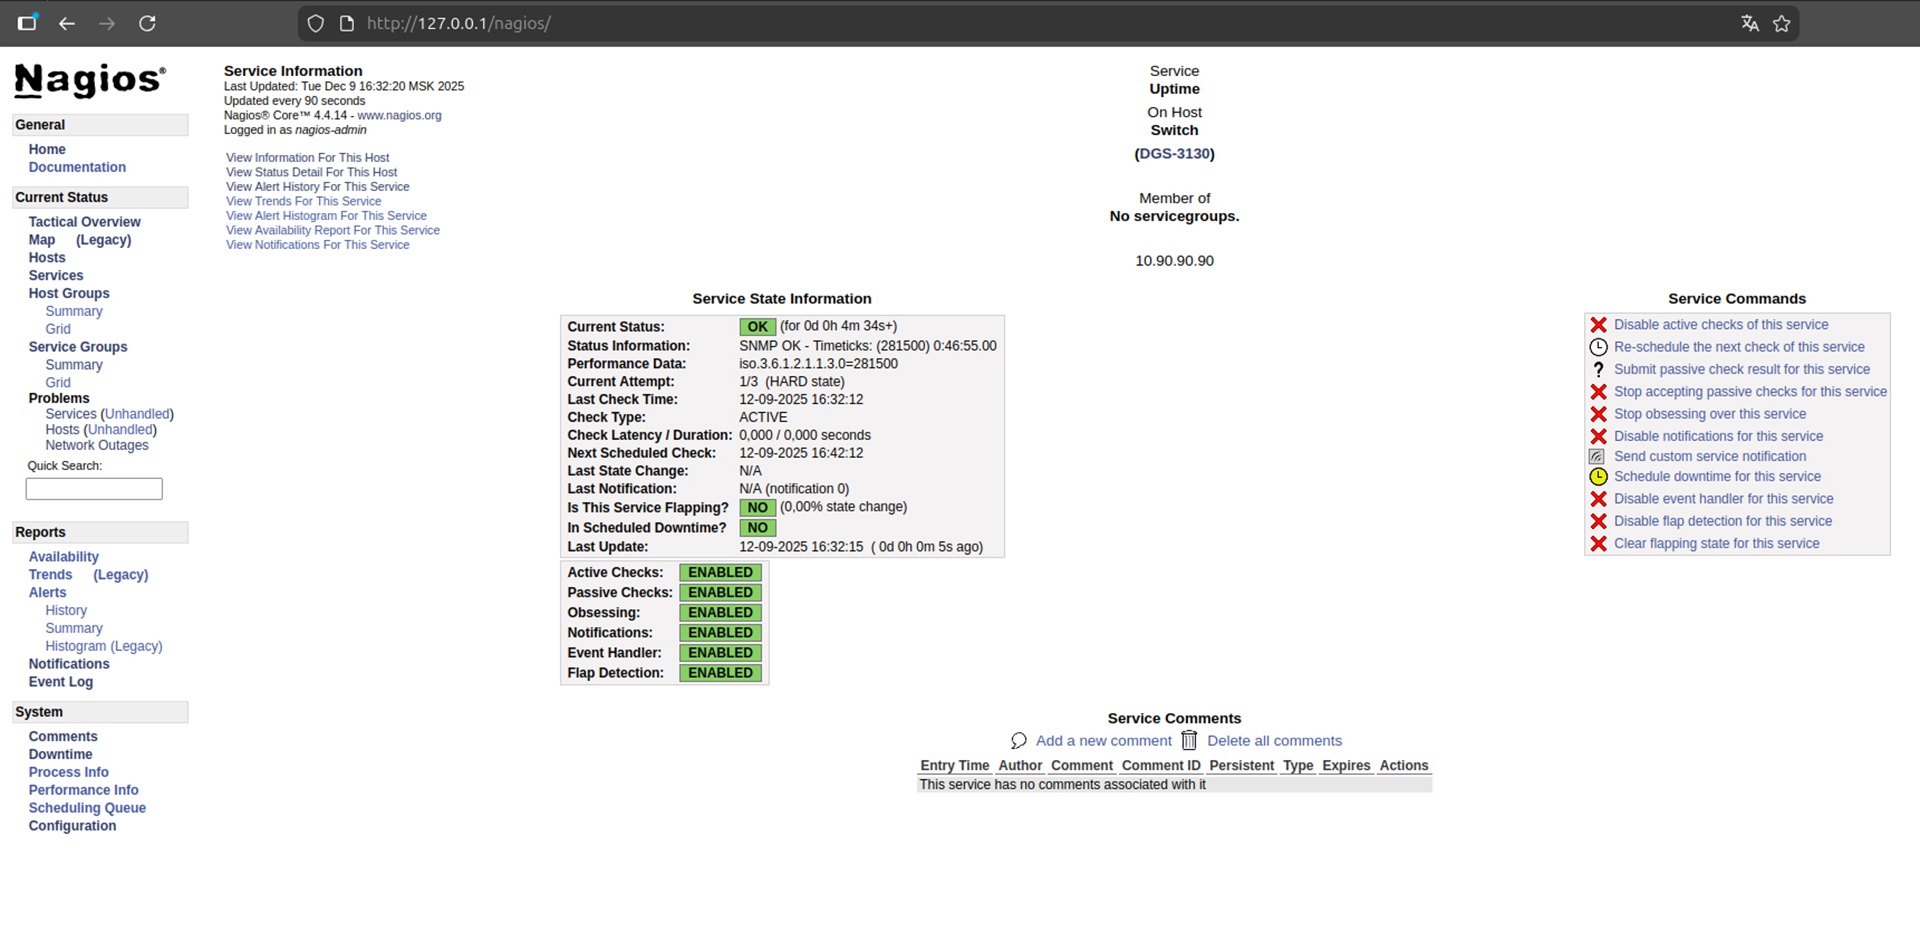Click the speech bubble icon for Add a new comment
Screen dimensions: 1920x951
tap(1018, 741)
